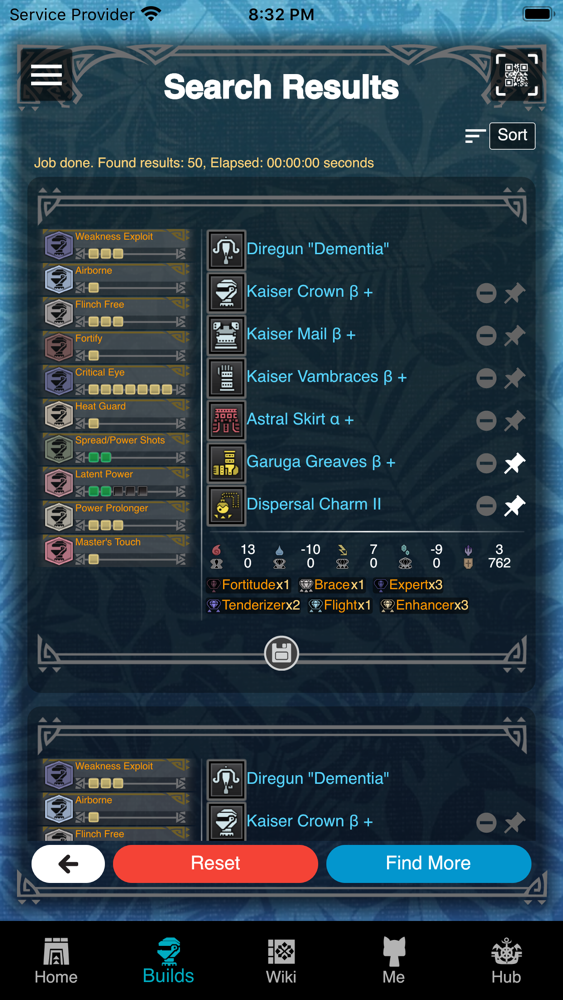This screenshot has width=563, height=1000.
Task: Tap the QR code scanner icon
Action: coord(516,75)
